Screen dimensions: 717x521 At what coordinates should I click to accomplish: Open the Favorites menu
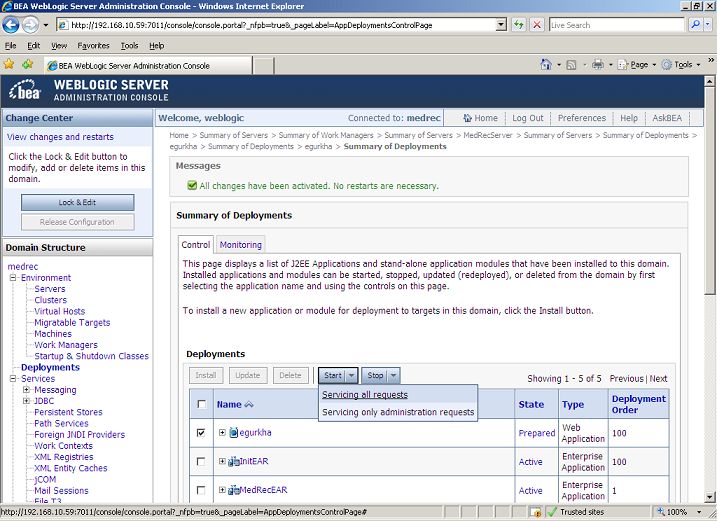pyautogui.click(x=93, y=45)
